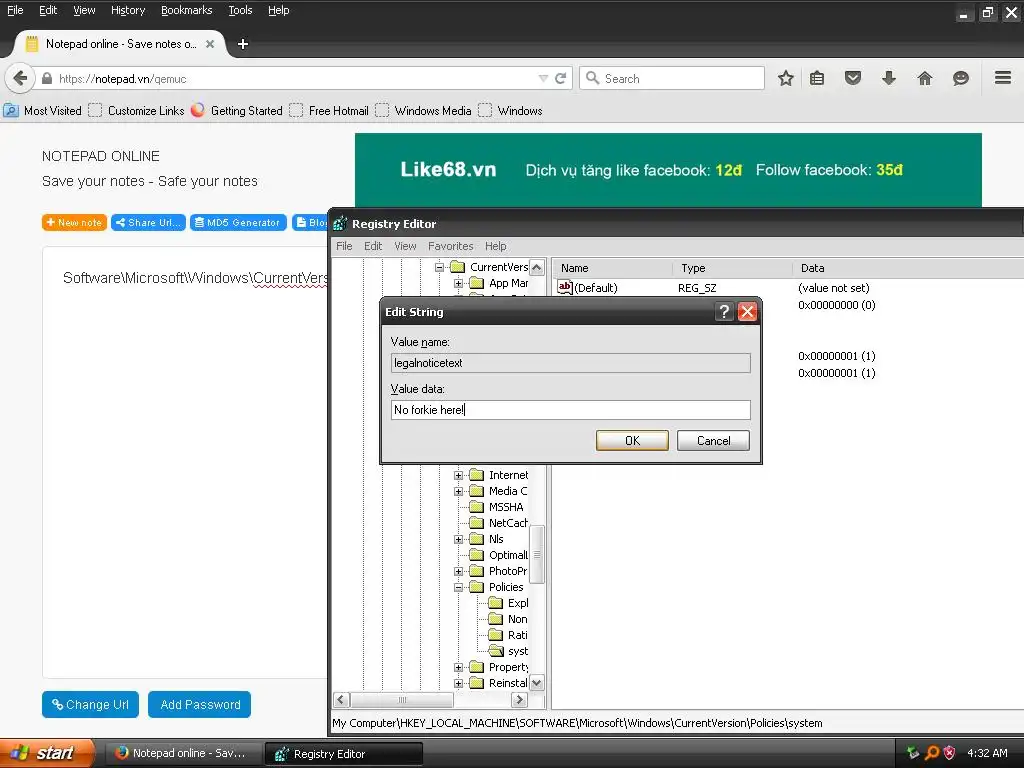Collapse the CurrentVersion tree node
The width and height of the screenshot is (1024, 768).
[440, 267]
